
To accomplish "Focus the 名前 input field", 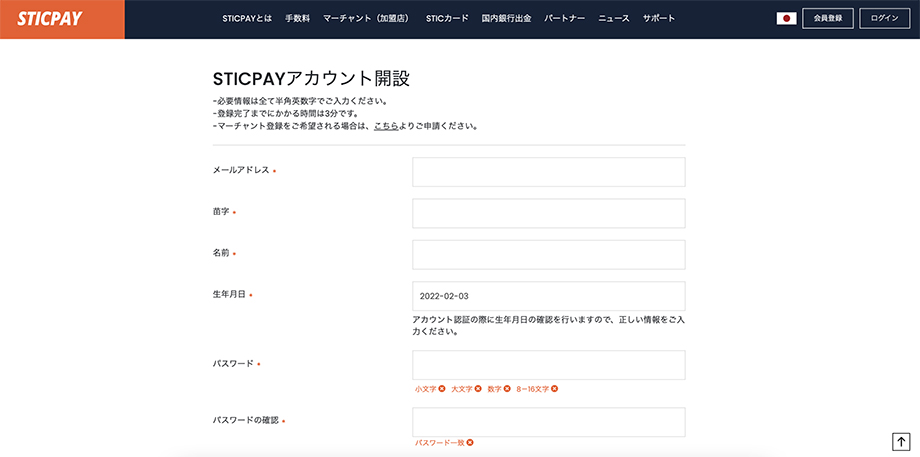I will (x=549, y=255).
